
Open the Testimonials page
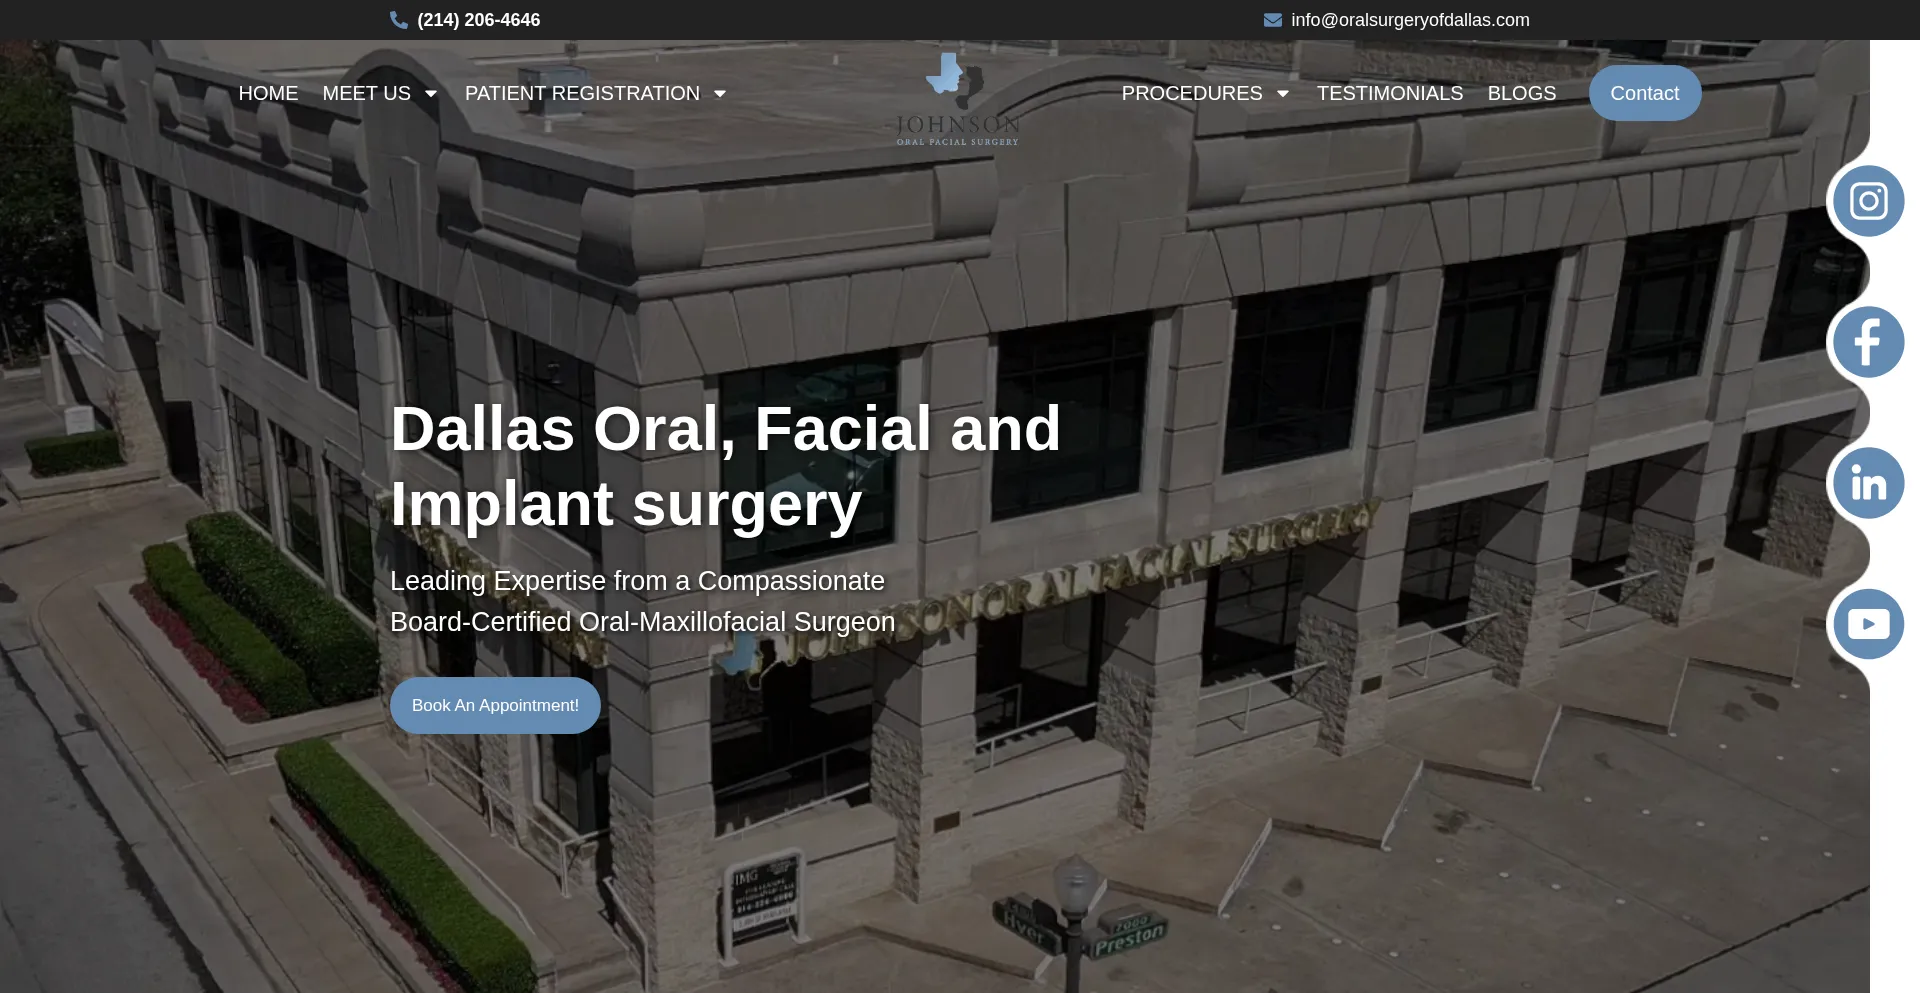point(1389,93)
